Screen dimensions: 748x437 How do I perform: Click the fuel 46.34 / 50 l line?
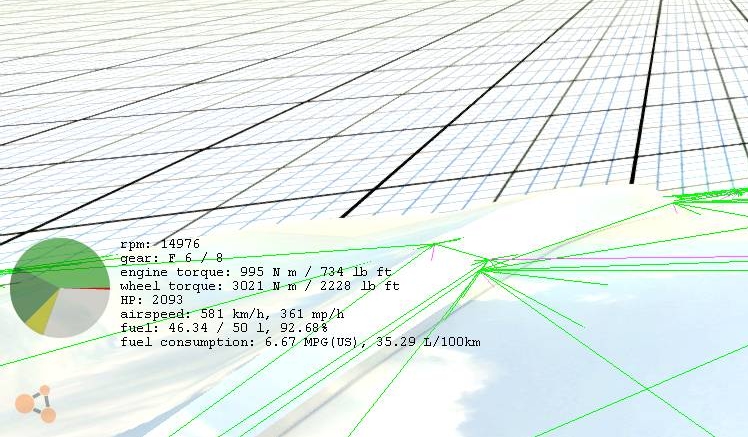[224, 328]
